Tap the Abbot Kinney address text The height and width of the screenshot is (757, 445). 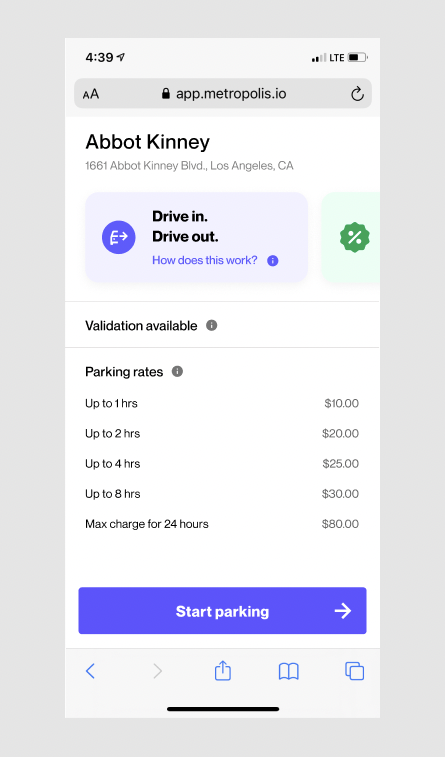[x=189, y=166]
